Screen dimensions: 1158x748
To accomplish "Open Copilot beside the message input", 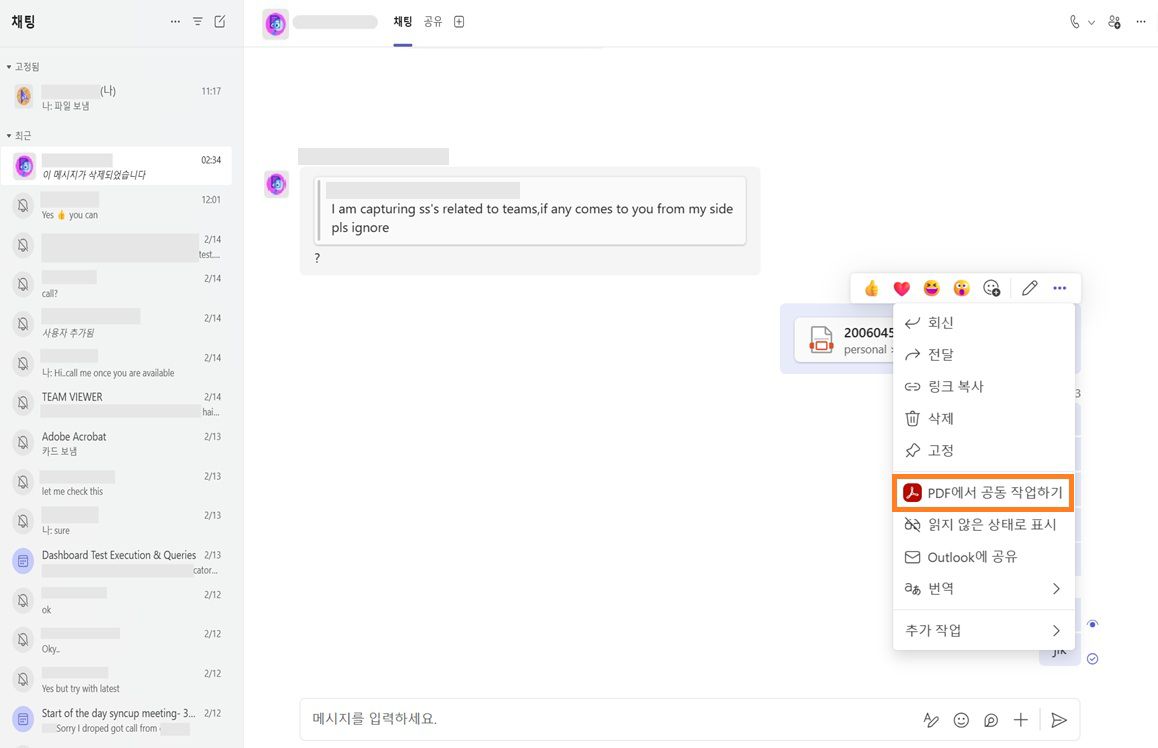I will point(990,719).
